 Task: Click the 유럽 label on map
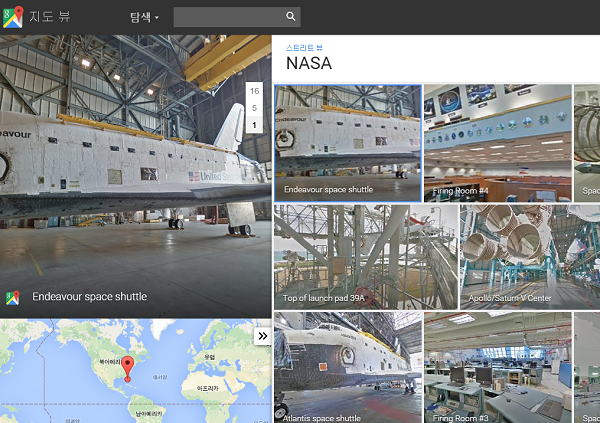209,357
